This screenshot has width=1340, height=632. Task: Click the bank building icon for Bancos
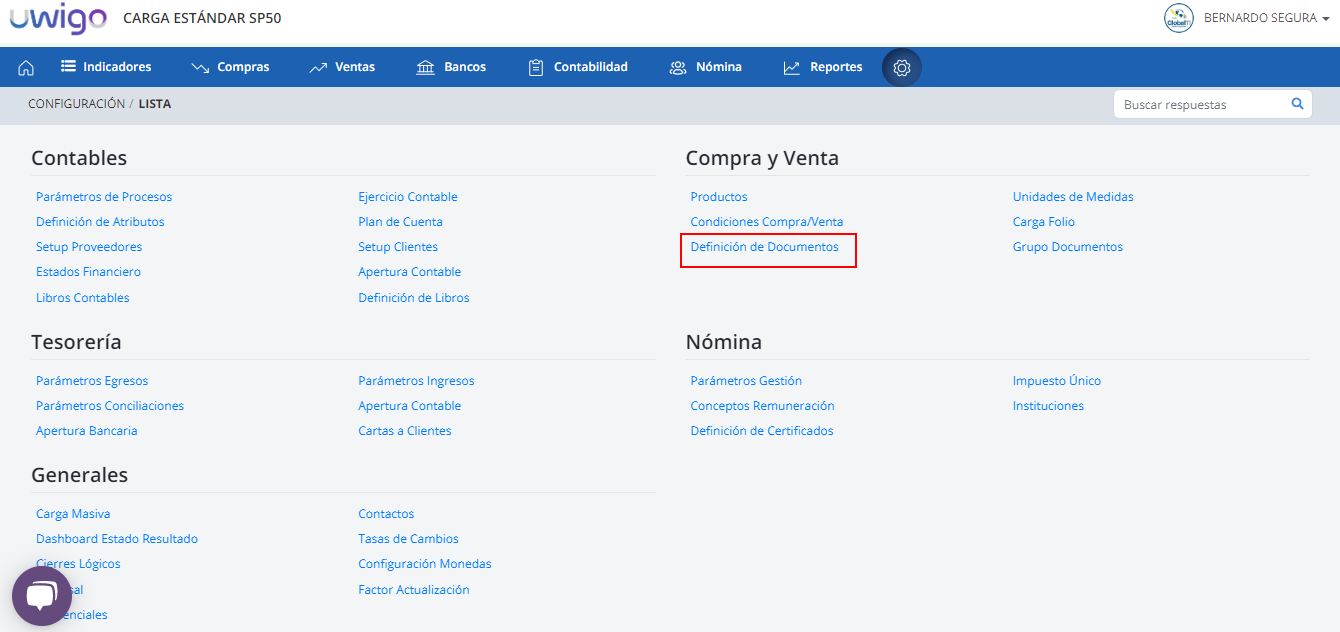tap(426, 67)
